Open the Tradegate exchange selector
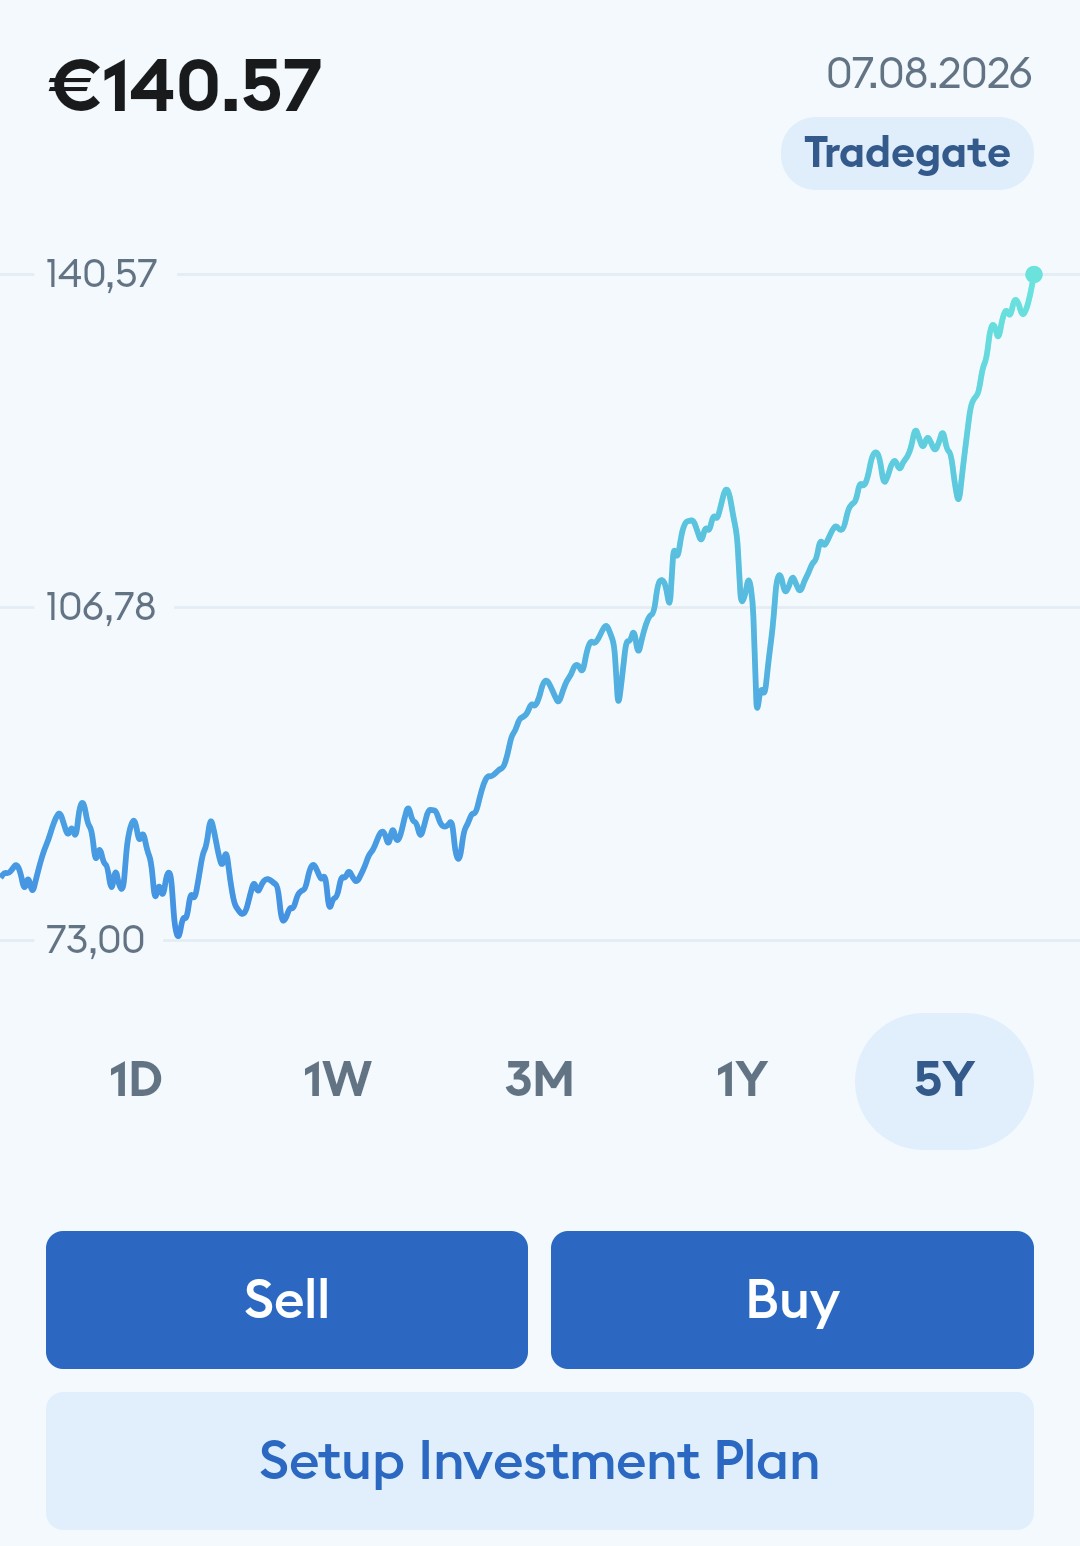The image size is (1080, 1546). [907, 153]
